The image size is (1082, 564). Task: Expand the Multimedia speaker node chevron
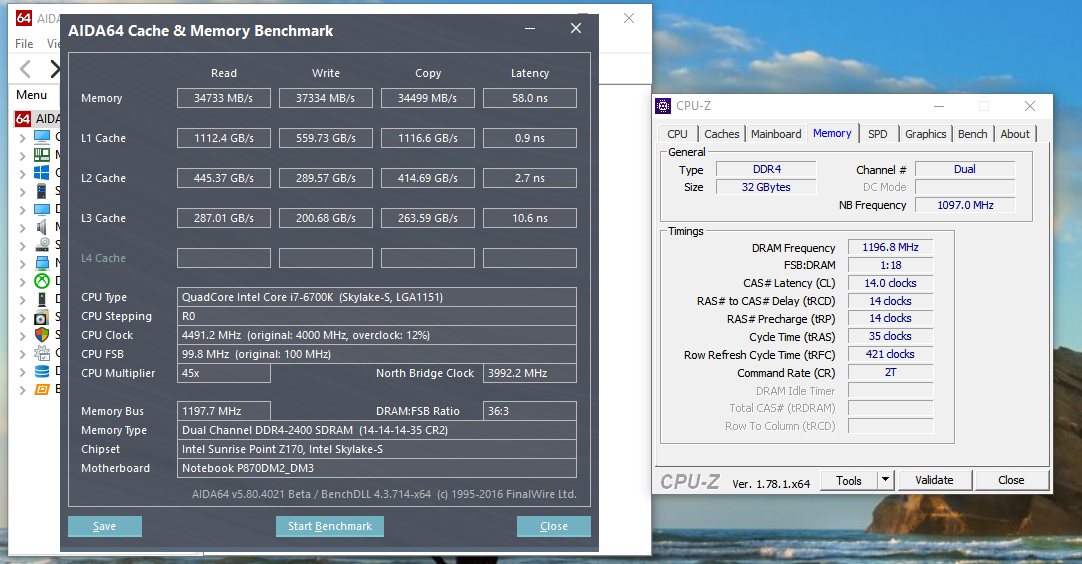click(x=23, y=227)
